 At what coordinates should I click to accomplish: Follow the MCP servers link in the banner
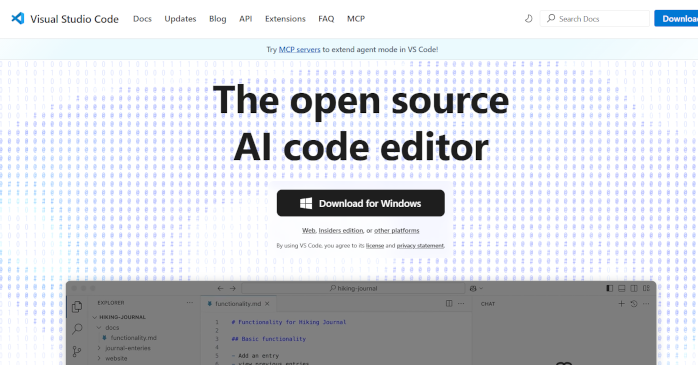pos(300,49)
